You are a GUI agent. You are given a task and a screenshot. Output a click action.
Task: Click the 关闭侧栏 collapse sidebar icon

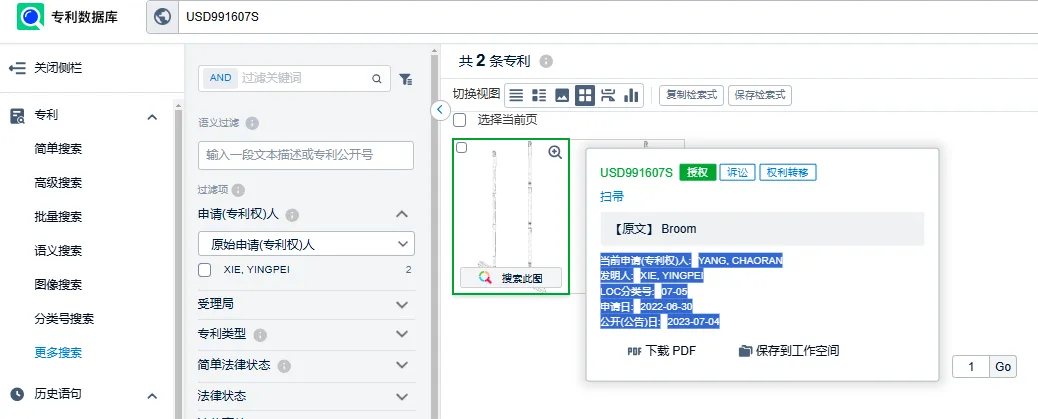tap(17, 68)
